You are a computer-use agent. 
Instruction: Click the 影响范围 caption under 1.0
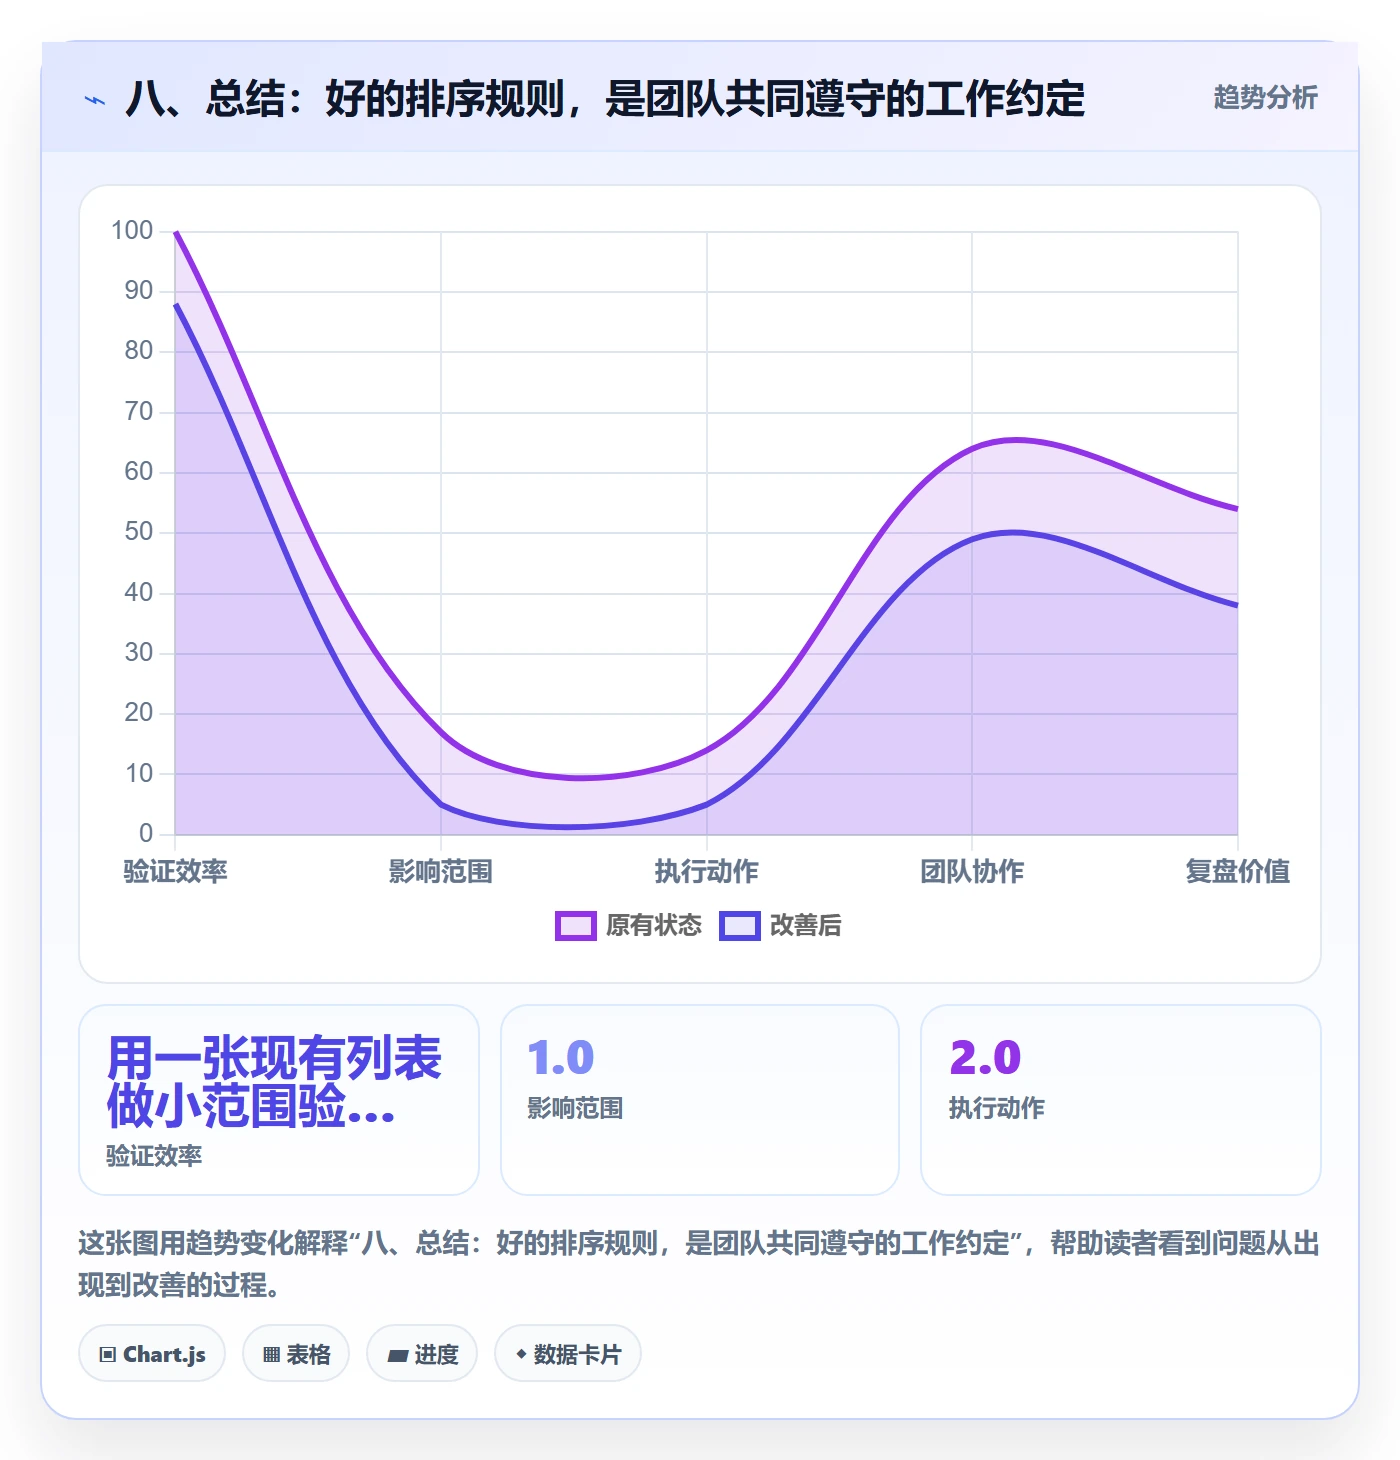click(x=575, y=1108)
